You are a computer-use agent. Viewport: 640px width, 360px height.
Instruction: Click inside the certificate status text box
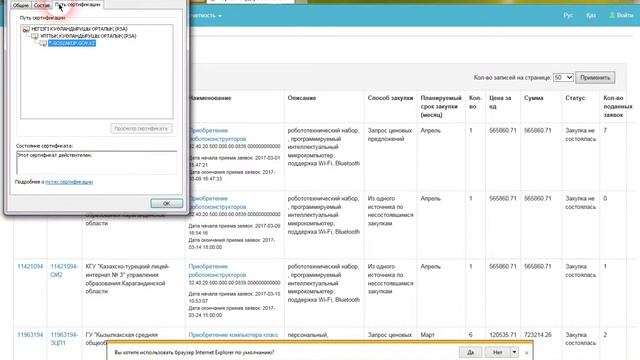click(97, 162)
